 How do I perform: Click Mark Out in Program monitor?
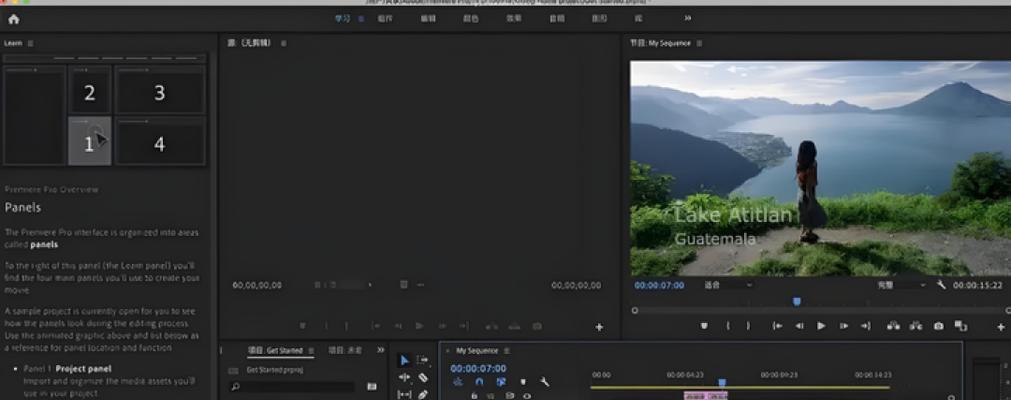click(x=748, y=326)
